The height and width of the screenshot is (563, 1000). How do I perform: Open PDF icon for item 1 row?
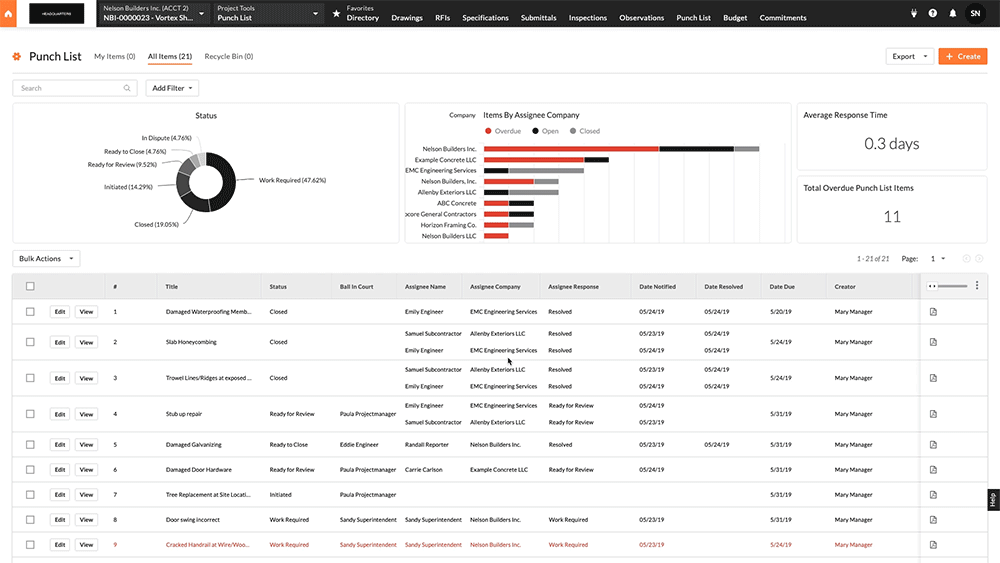click(x=933, y=312)
